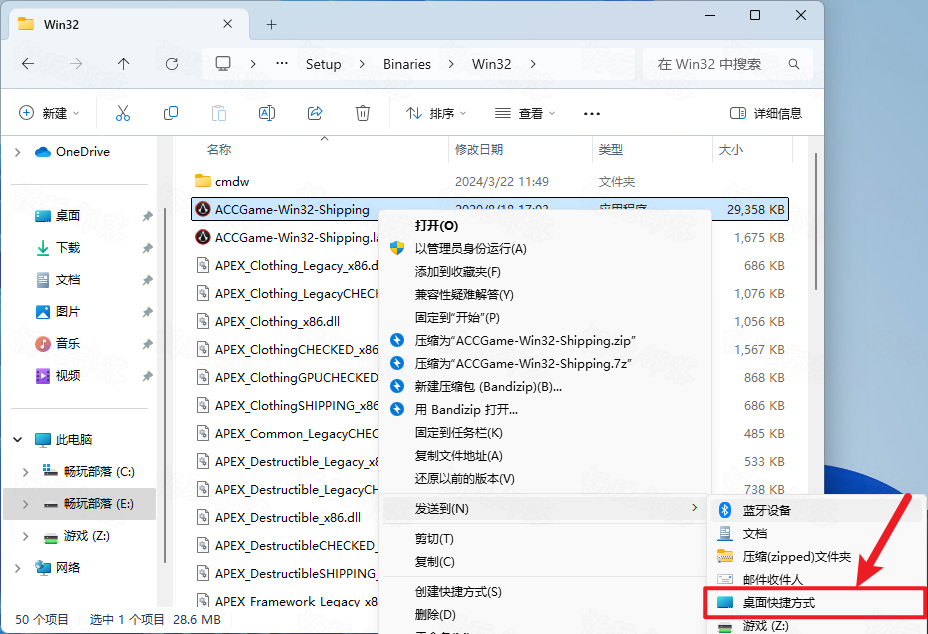The height and width of the screenshot is (634, 928).
Task: Go up one folder level
Action: (123, 64)
